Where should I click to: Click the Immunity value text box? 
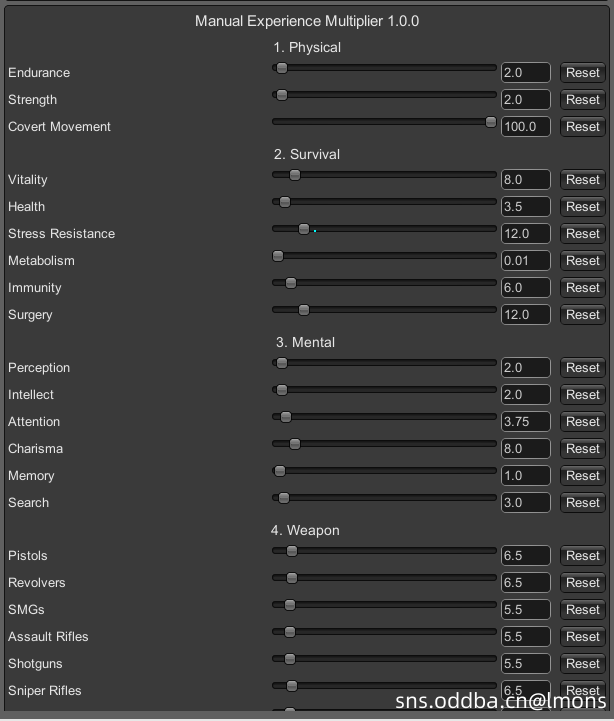point(525,288)
